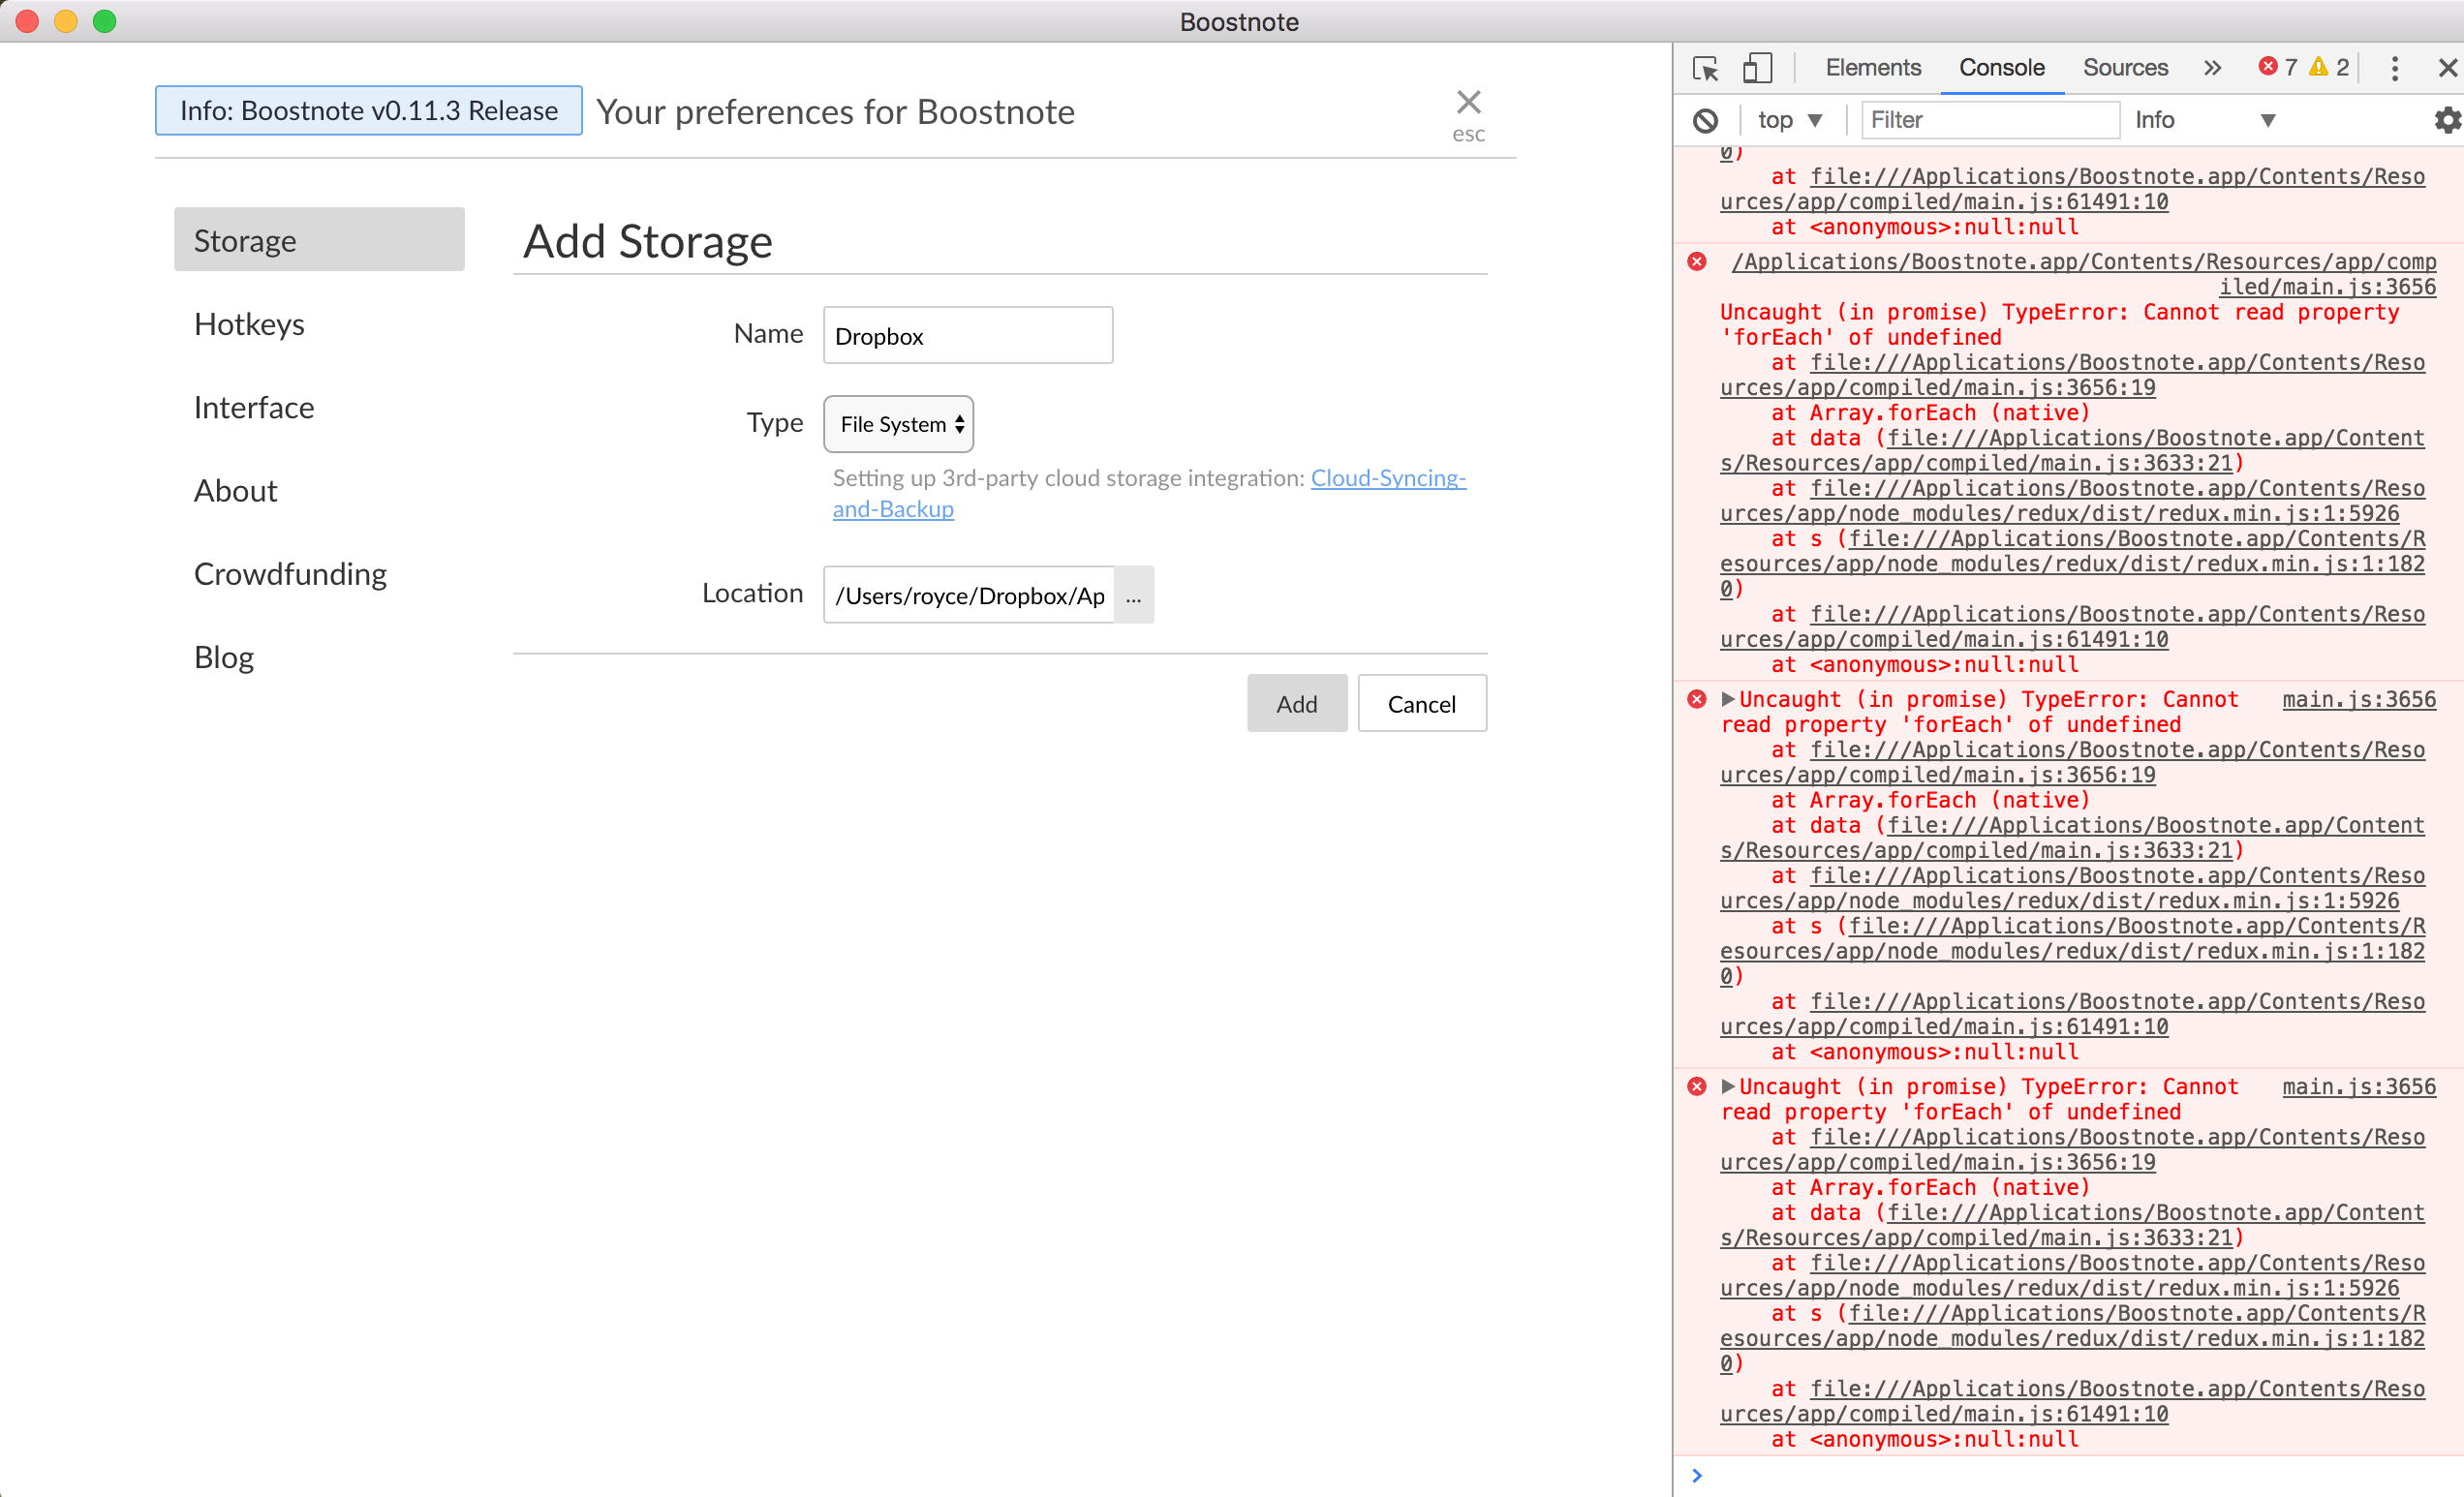This screenshot has height=1497, width=2464.
Task: Click Cancel to dismiss Add Storage
Action: (1422, 703)
